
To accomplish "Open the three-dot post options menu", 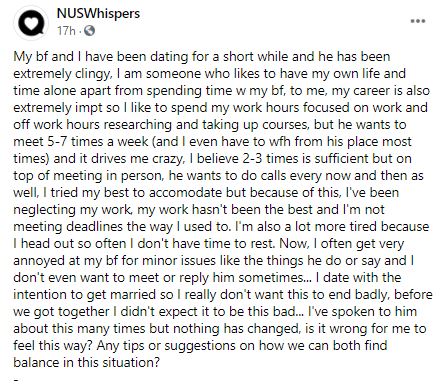I will pos(418,21).
